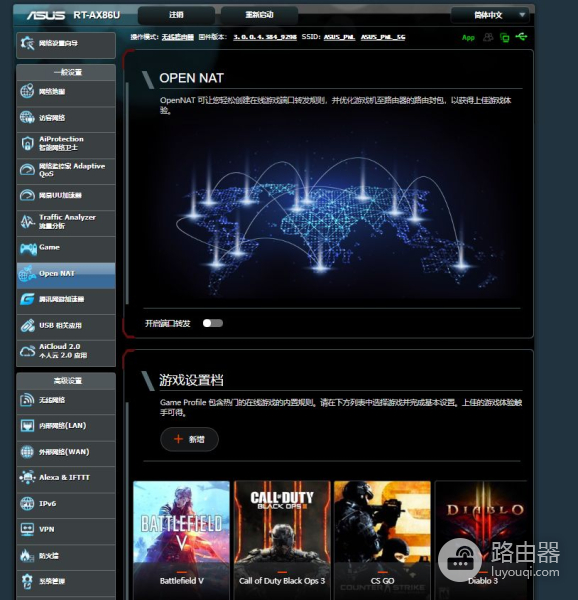Screen dimensions: 578x600
Task: Click the firmware version link
Action: [x=265, y=37]
